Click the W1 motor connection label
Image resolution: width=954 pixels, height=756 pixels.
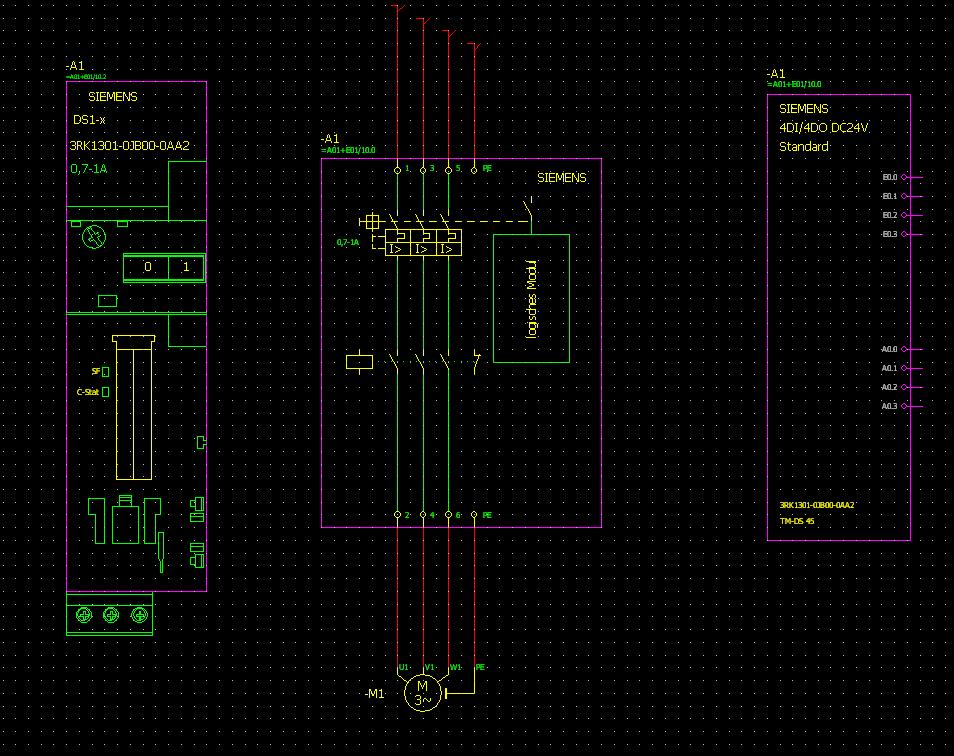click(x=456, y=667)
